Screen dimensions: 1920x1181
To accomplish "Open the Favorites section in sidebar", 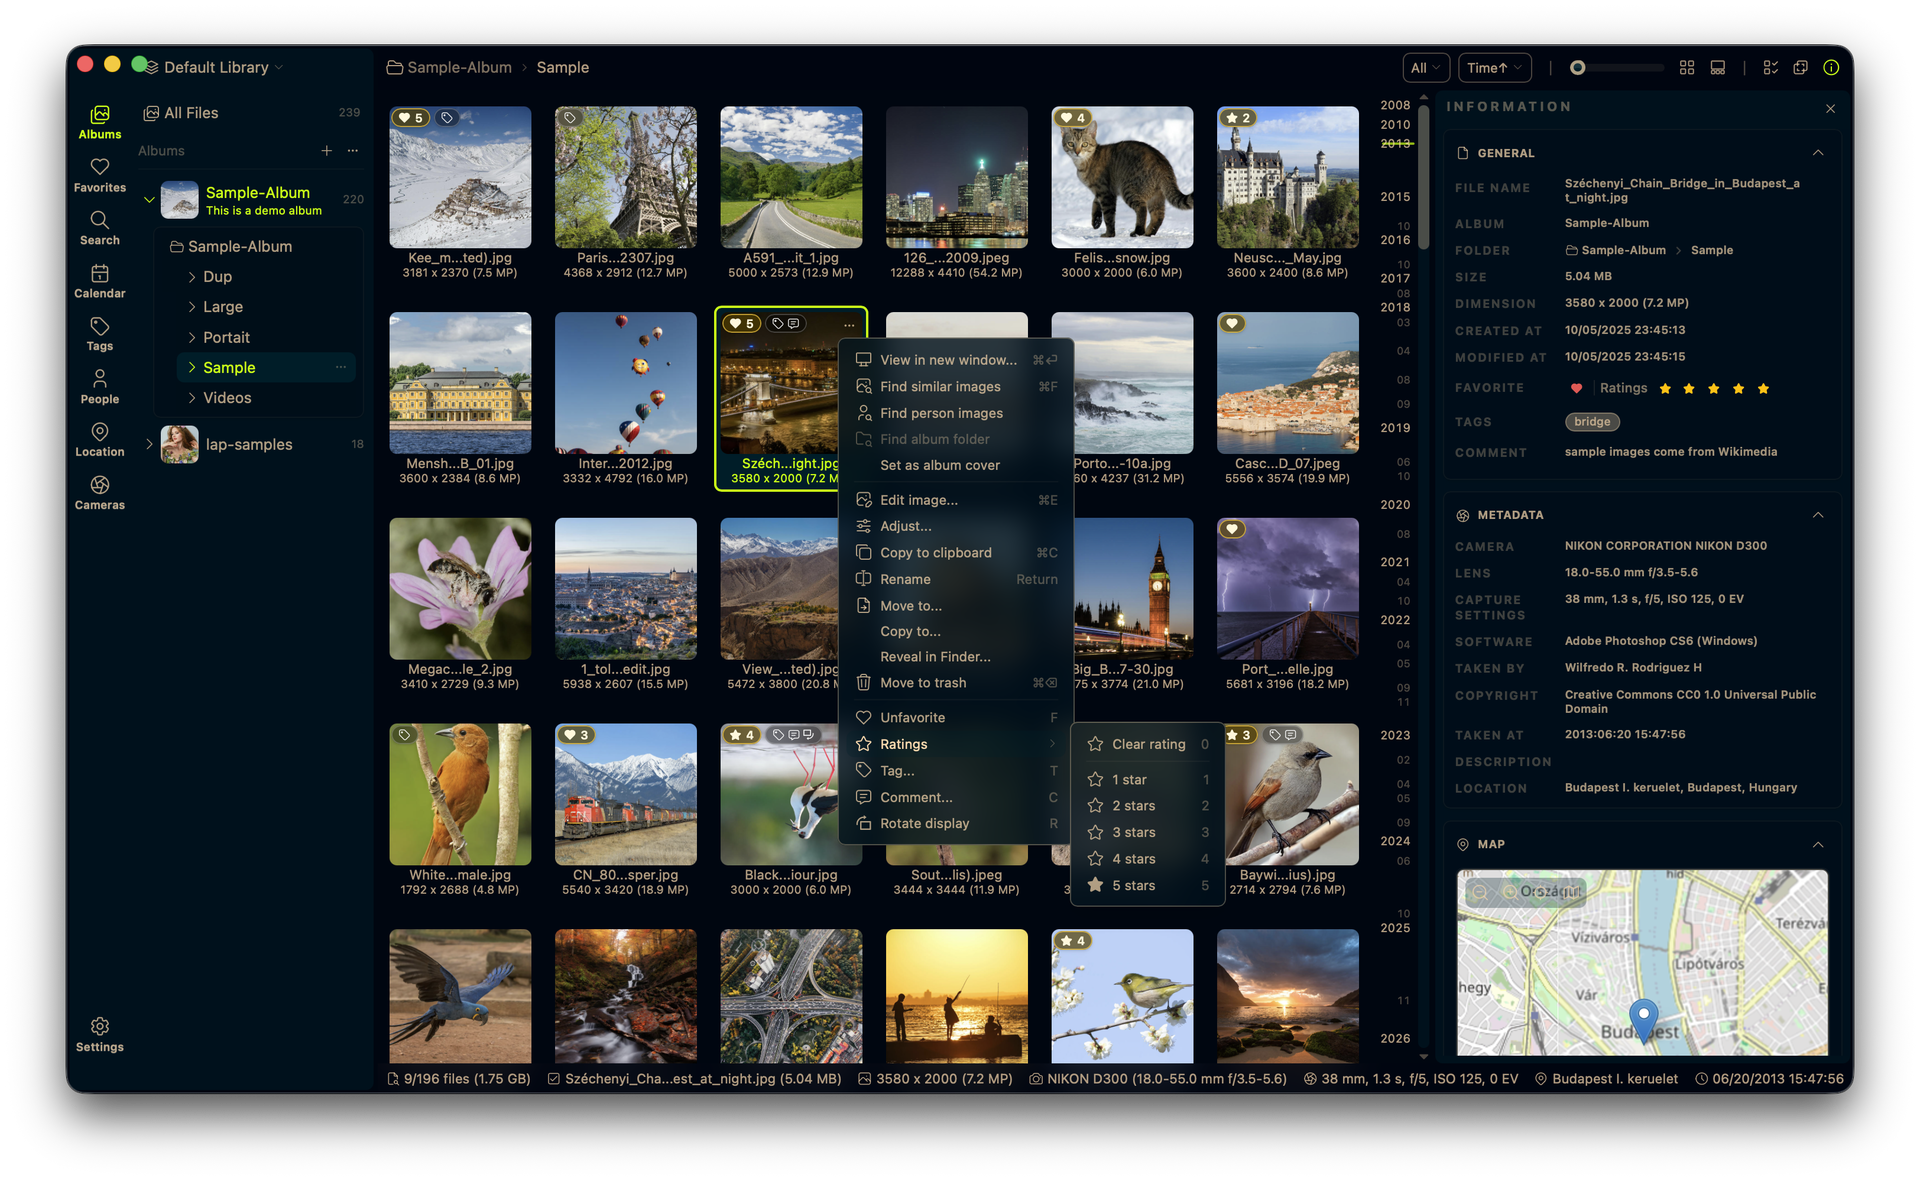I will coord(99,175).
